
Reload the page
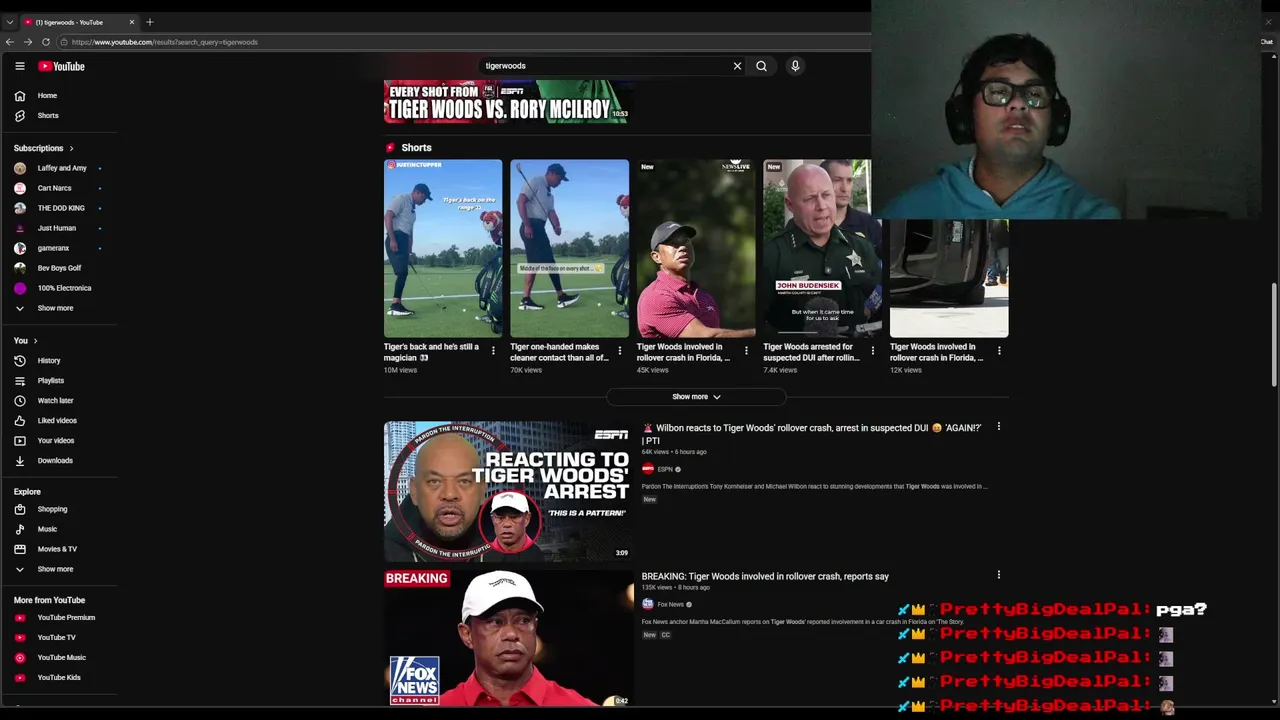point(46,42)
